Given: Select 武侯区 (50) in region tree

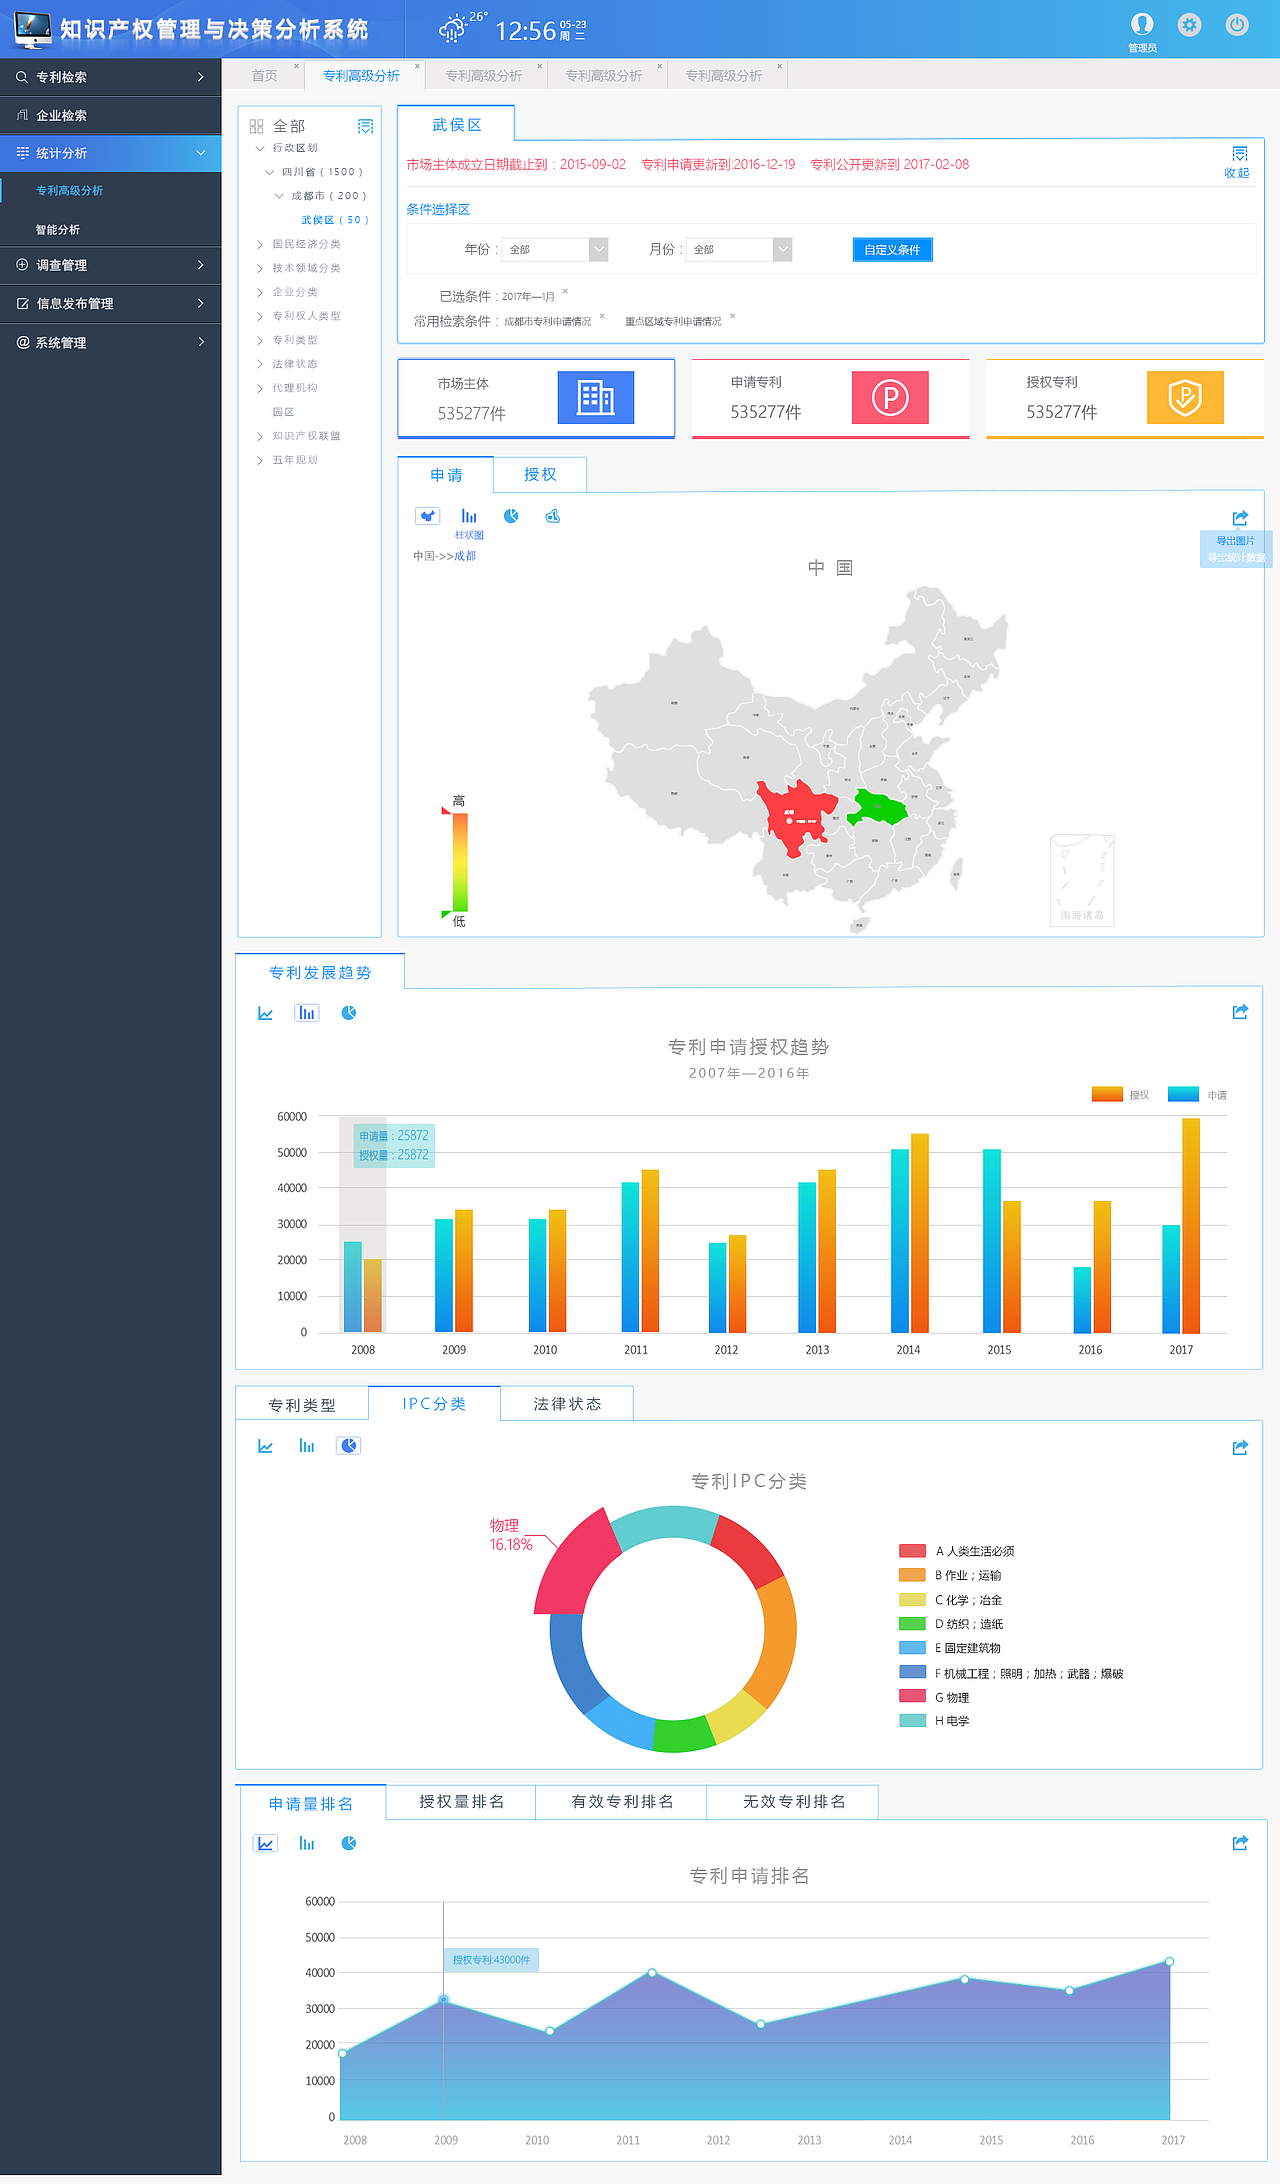Looking at the screenshot, I should pos(335,220).
